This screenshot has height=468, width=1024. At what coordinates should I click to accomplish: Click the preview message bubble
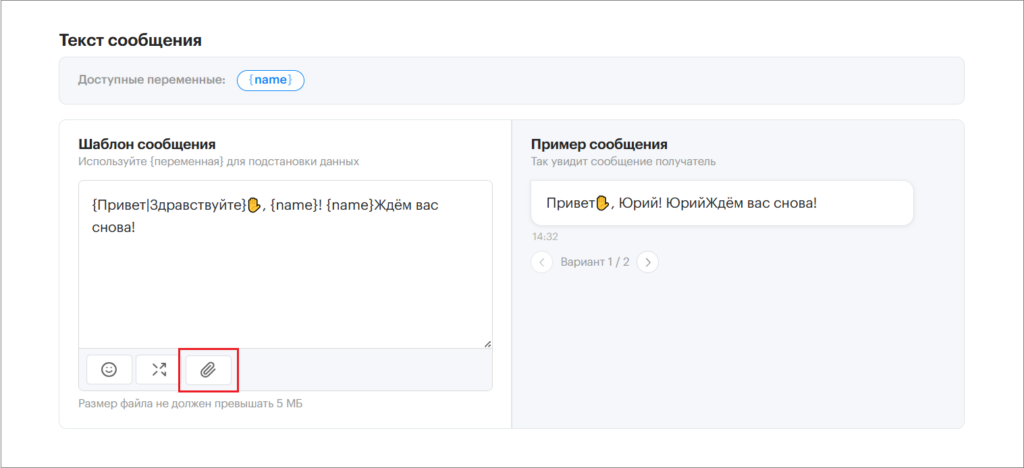722,203
